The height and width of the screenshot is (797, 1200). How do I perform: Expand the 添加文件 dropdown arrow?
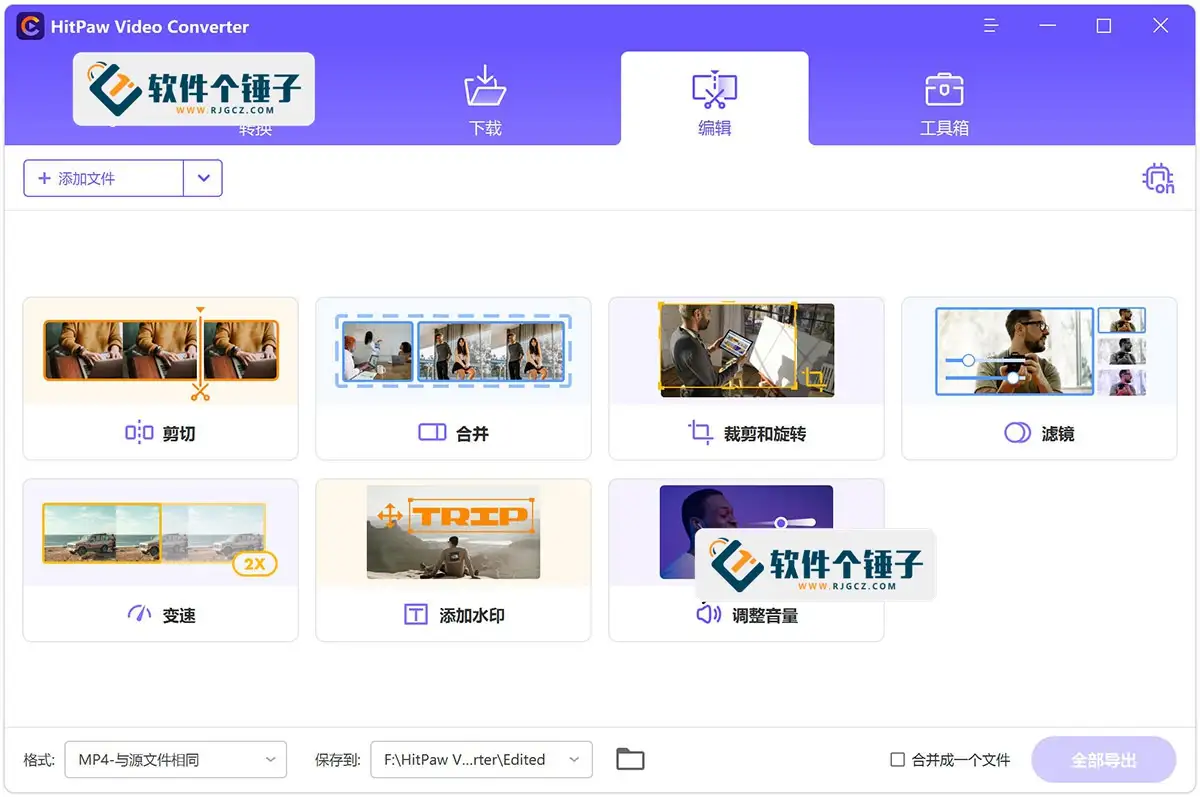[203, 178]
